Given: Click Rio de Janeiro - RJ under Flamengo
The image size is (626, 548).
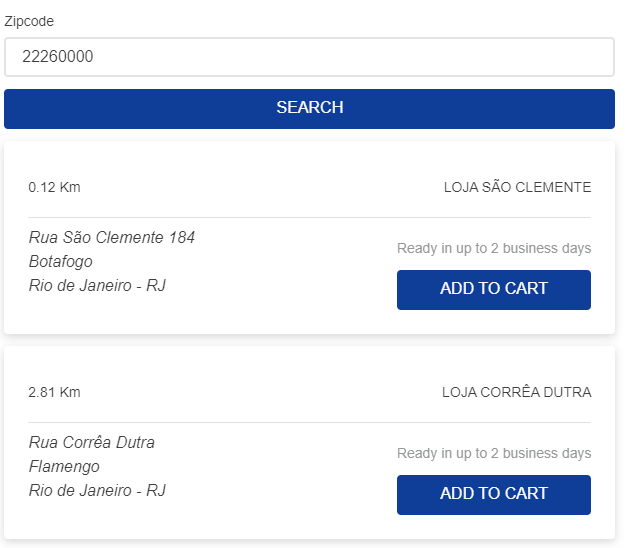Looking at the screenshot, I should [x=97, y=490].
